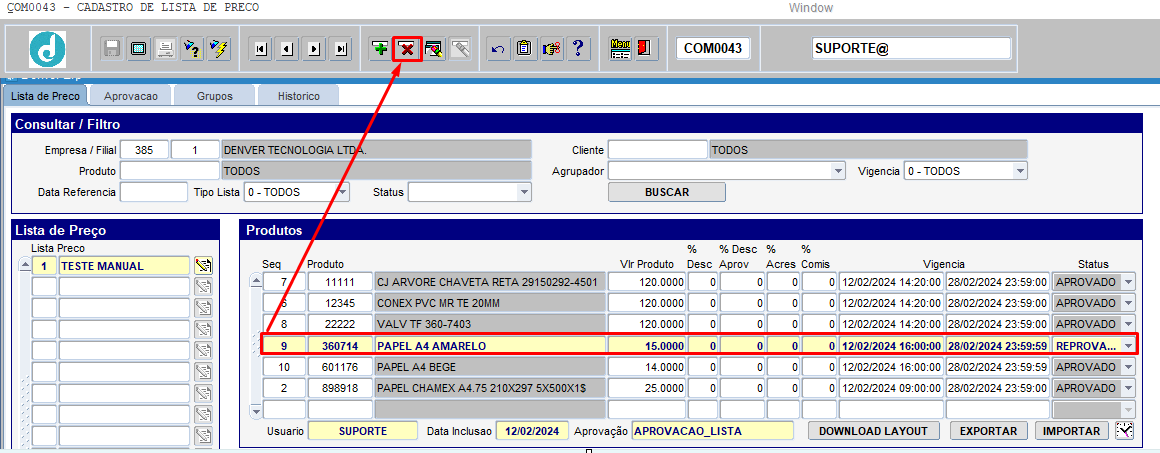Click the COM0043 code field
Viewport: 1160px width, 453px height.
[x=712, y=49]
